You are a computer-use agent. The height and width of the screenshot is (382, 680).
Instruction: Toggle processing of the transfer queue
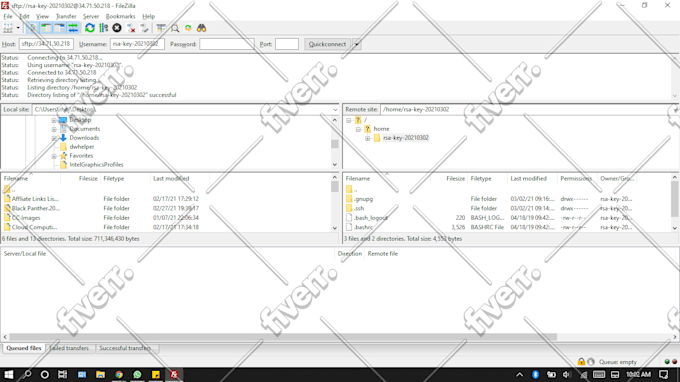point(103,28)
